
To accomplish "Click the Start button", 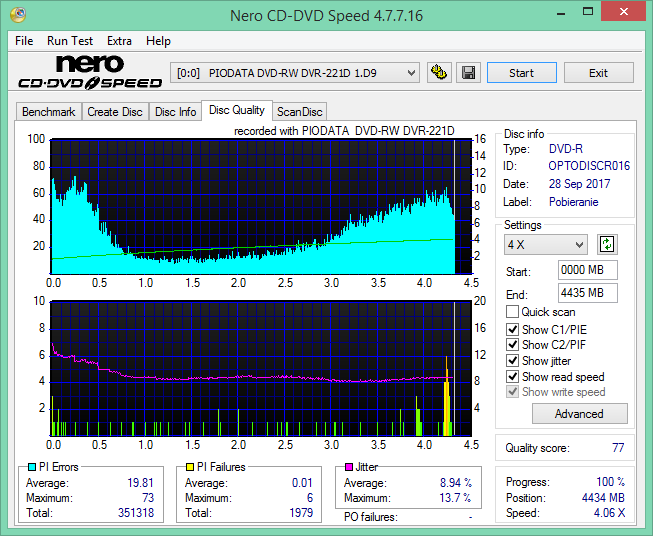I will (521, 73).
